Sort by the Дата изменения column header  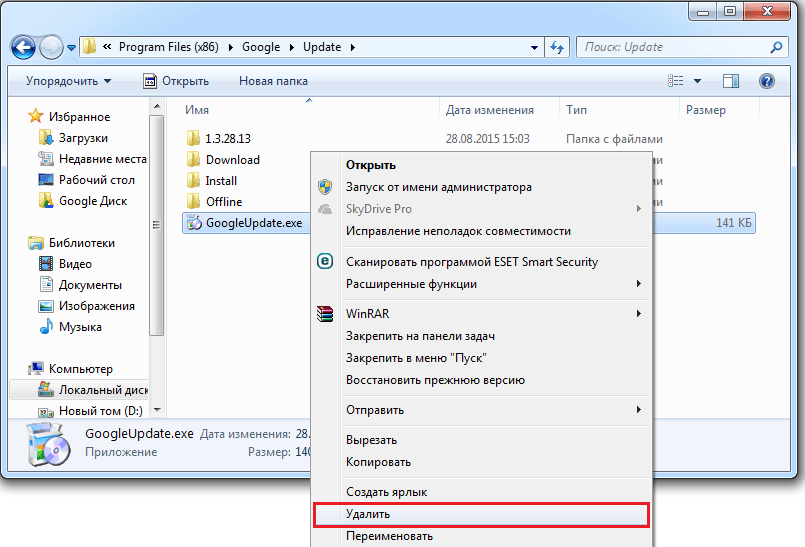(x=489, y=110)
